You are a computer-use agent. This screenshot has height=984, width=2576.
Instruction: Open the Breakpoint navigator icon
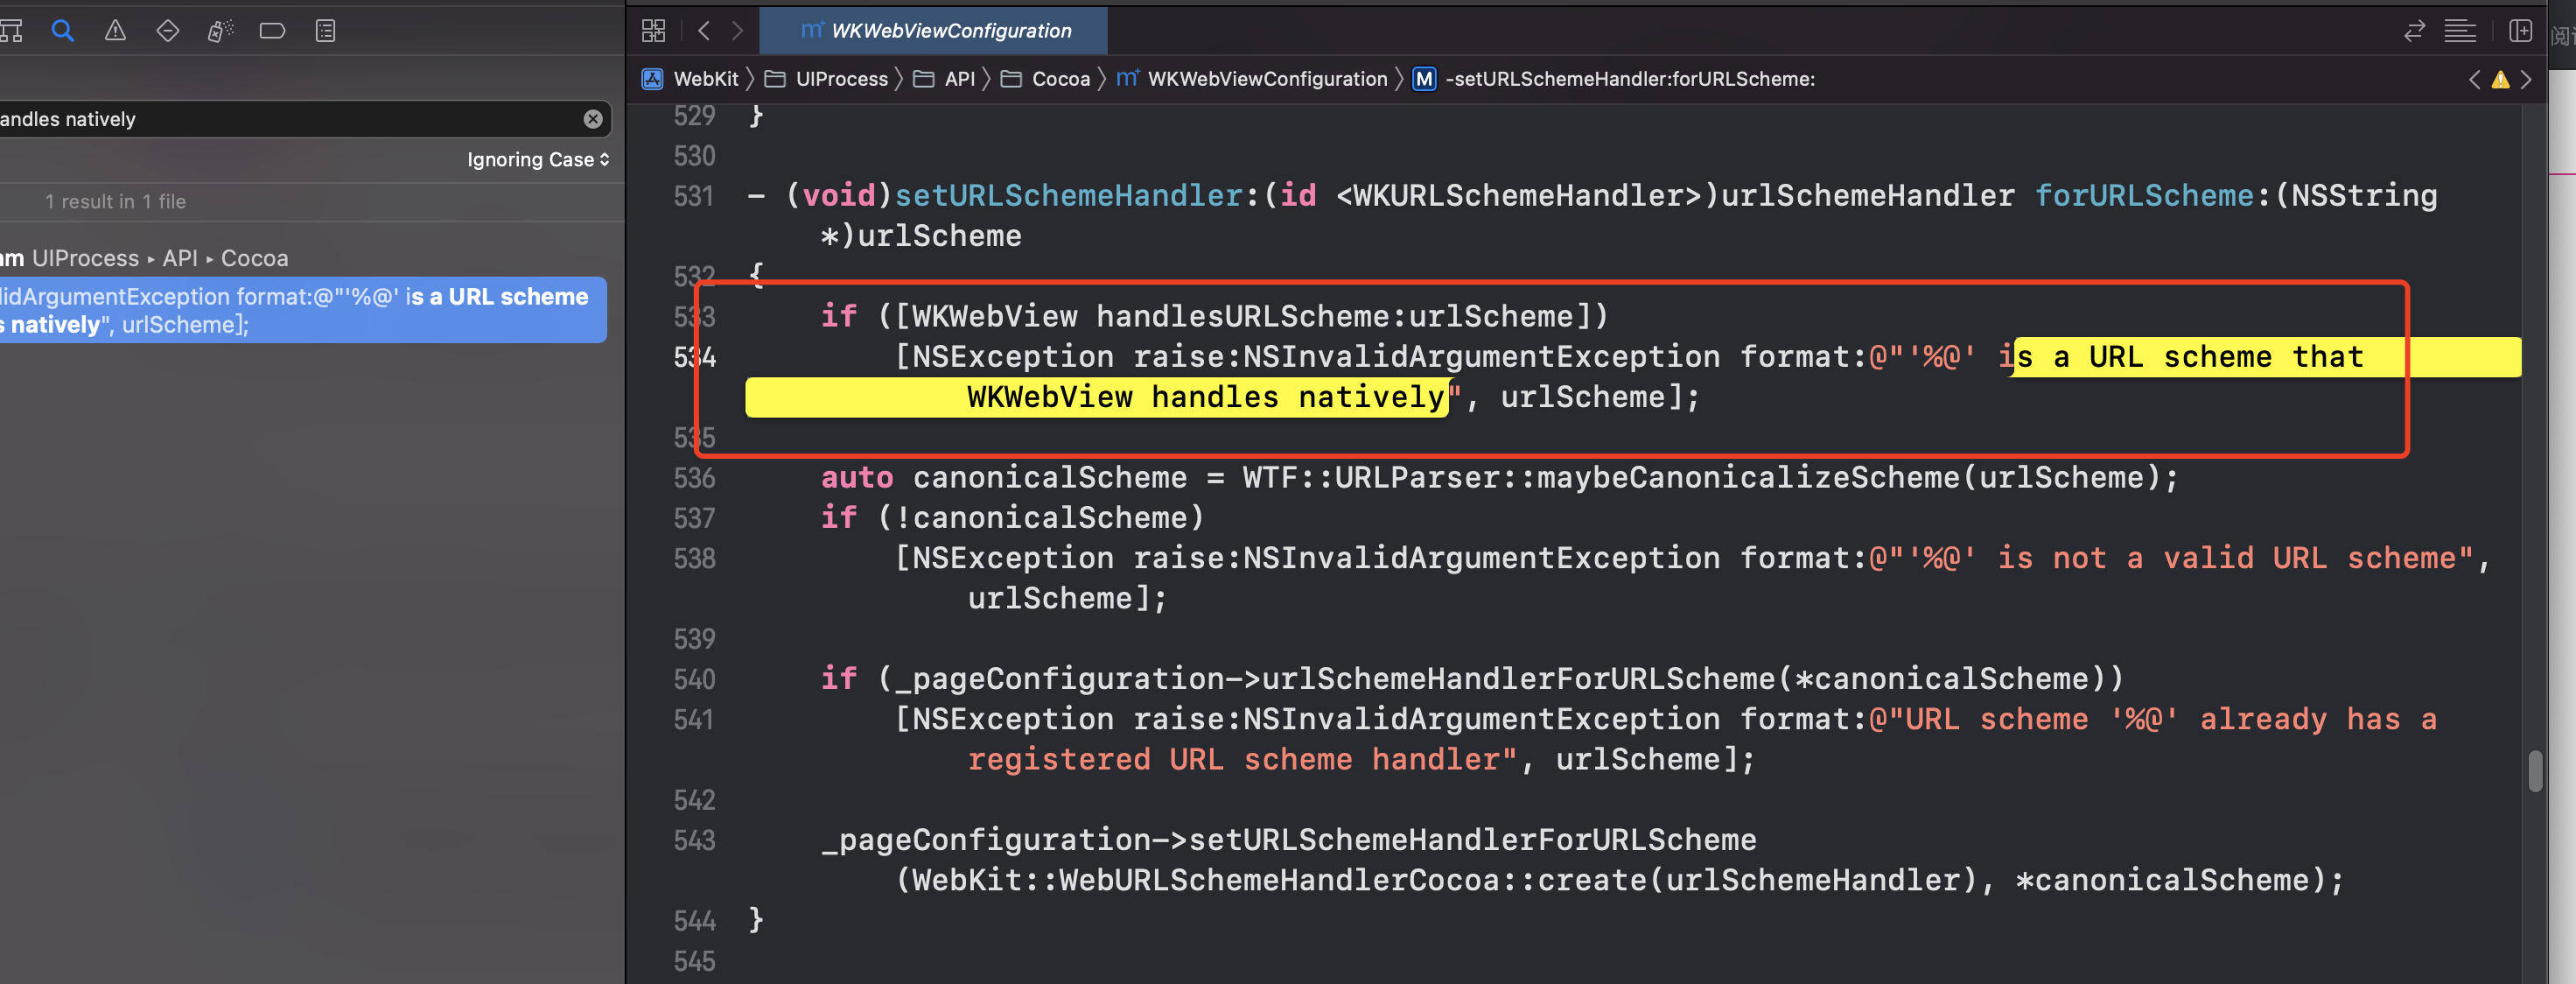(272, 31)
